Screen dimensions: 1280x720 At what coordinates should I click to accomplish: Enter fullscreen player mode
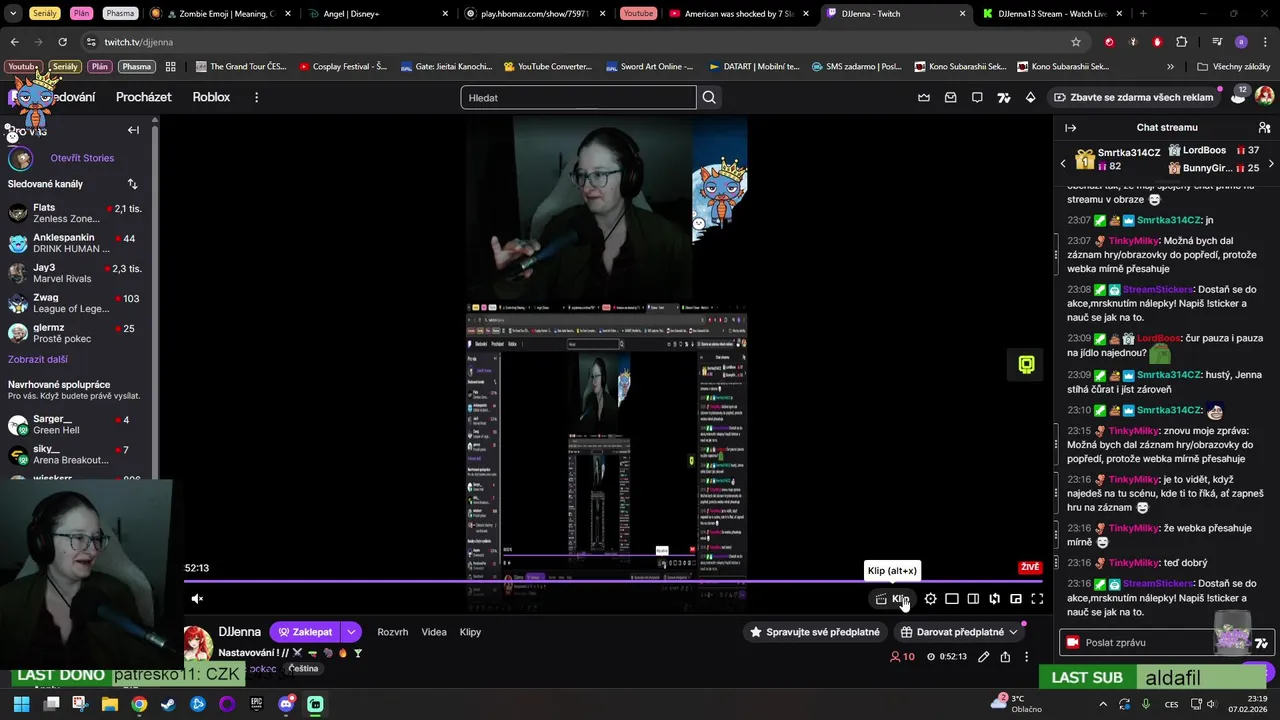(1037, 599)
